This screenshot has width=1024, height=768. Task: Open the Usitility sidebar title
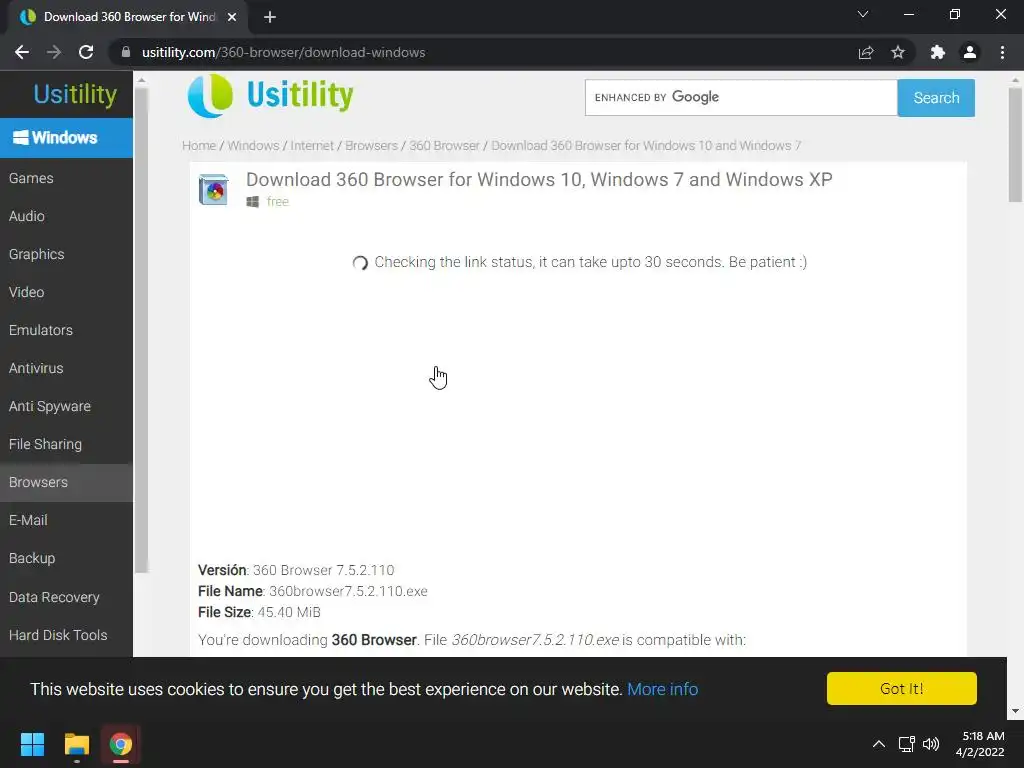[75, 94]
